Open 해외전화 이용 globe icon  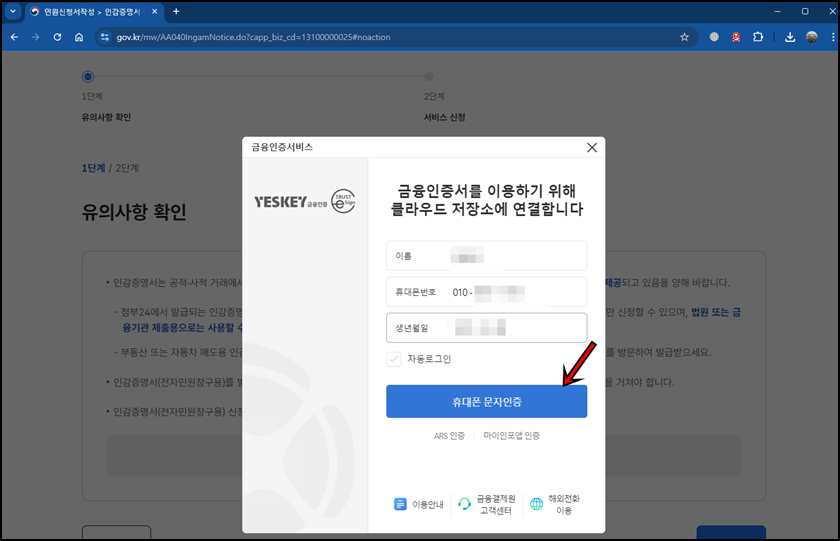(x=536, y=504)
